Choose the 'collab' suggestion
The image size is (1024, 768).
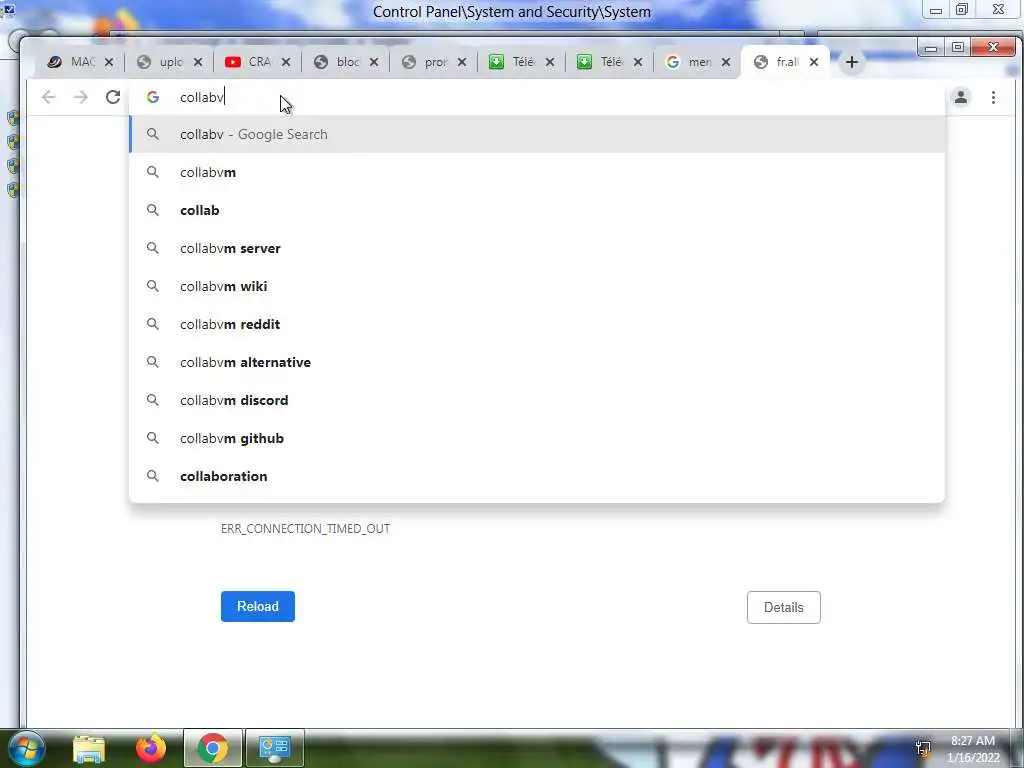(537, 210)
